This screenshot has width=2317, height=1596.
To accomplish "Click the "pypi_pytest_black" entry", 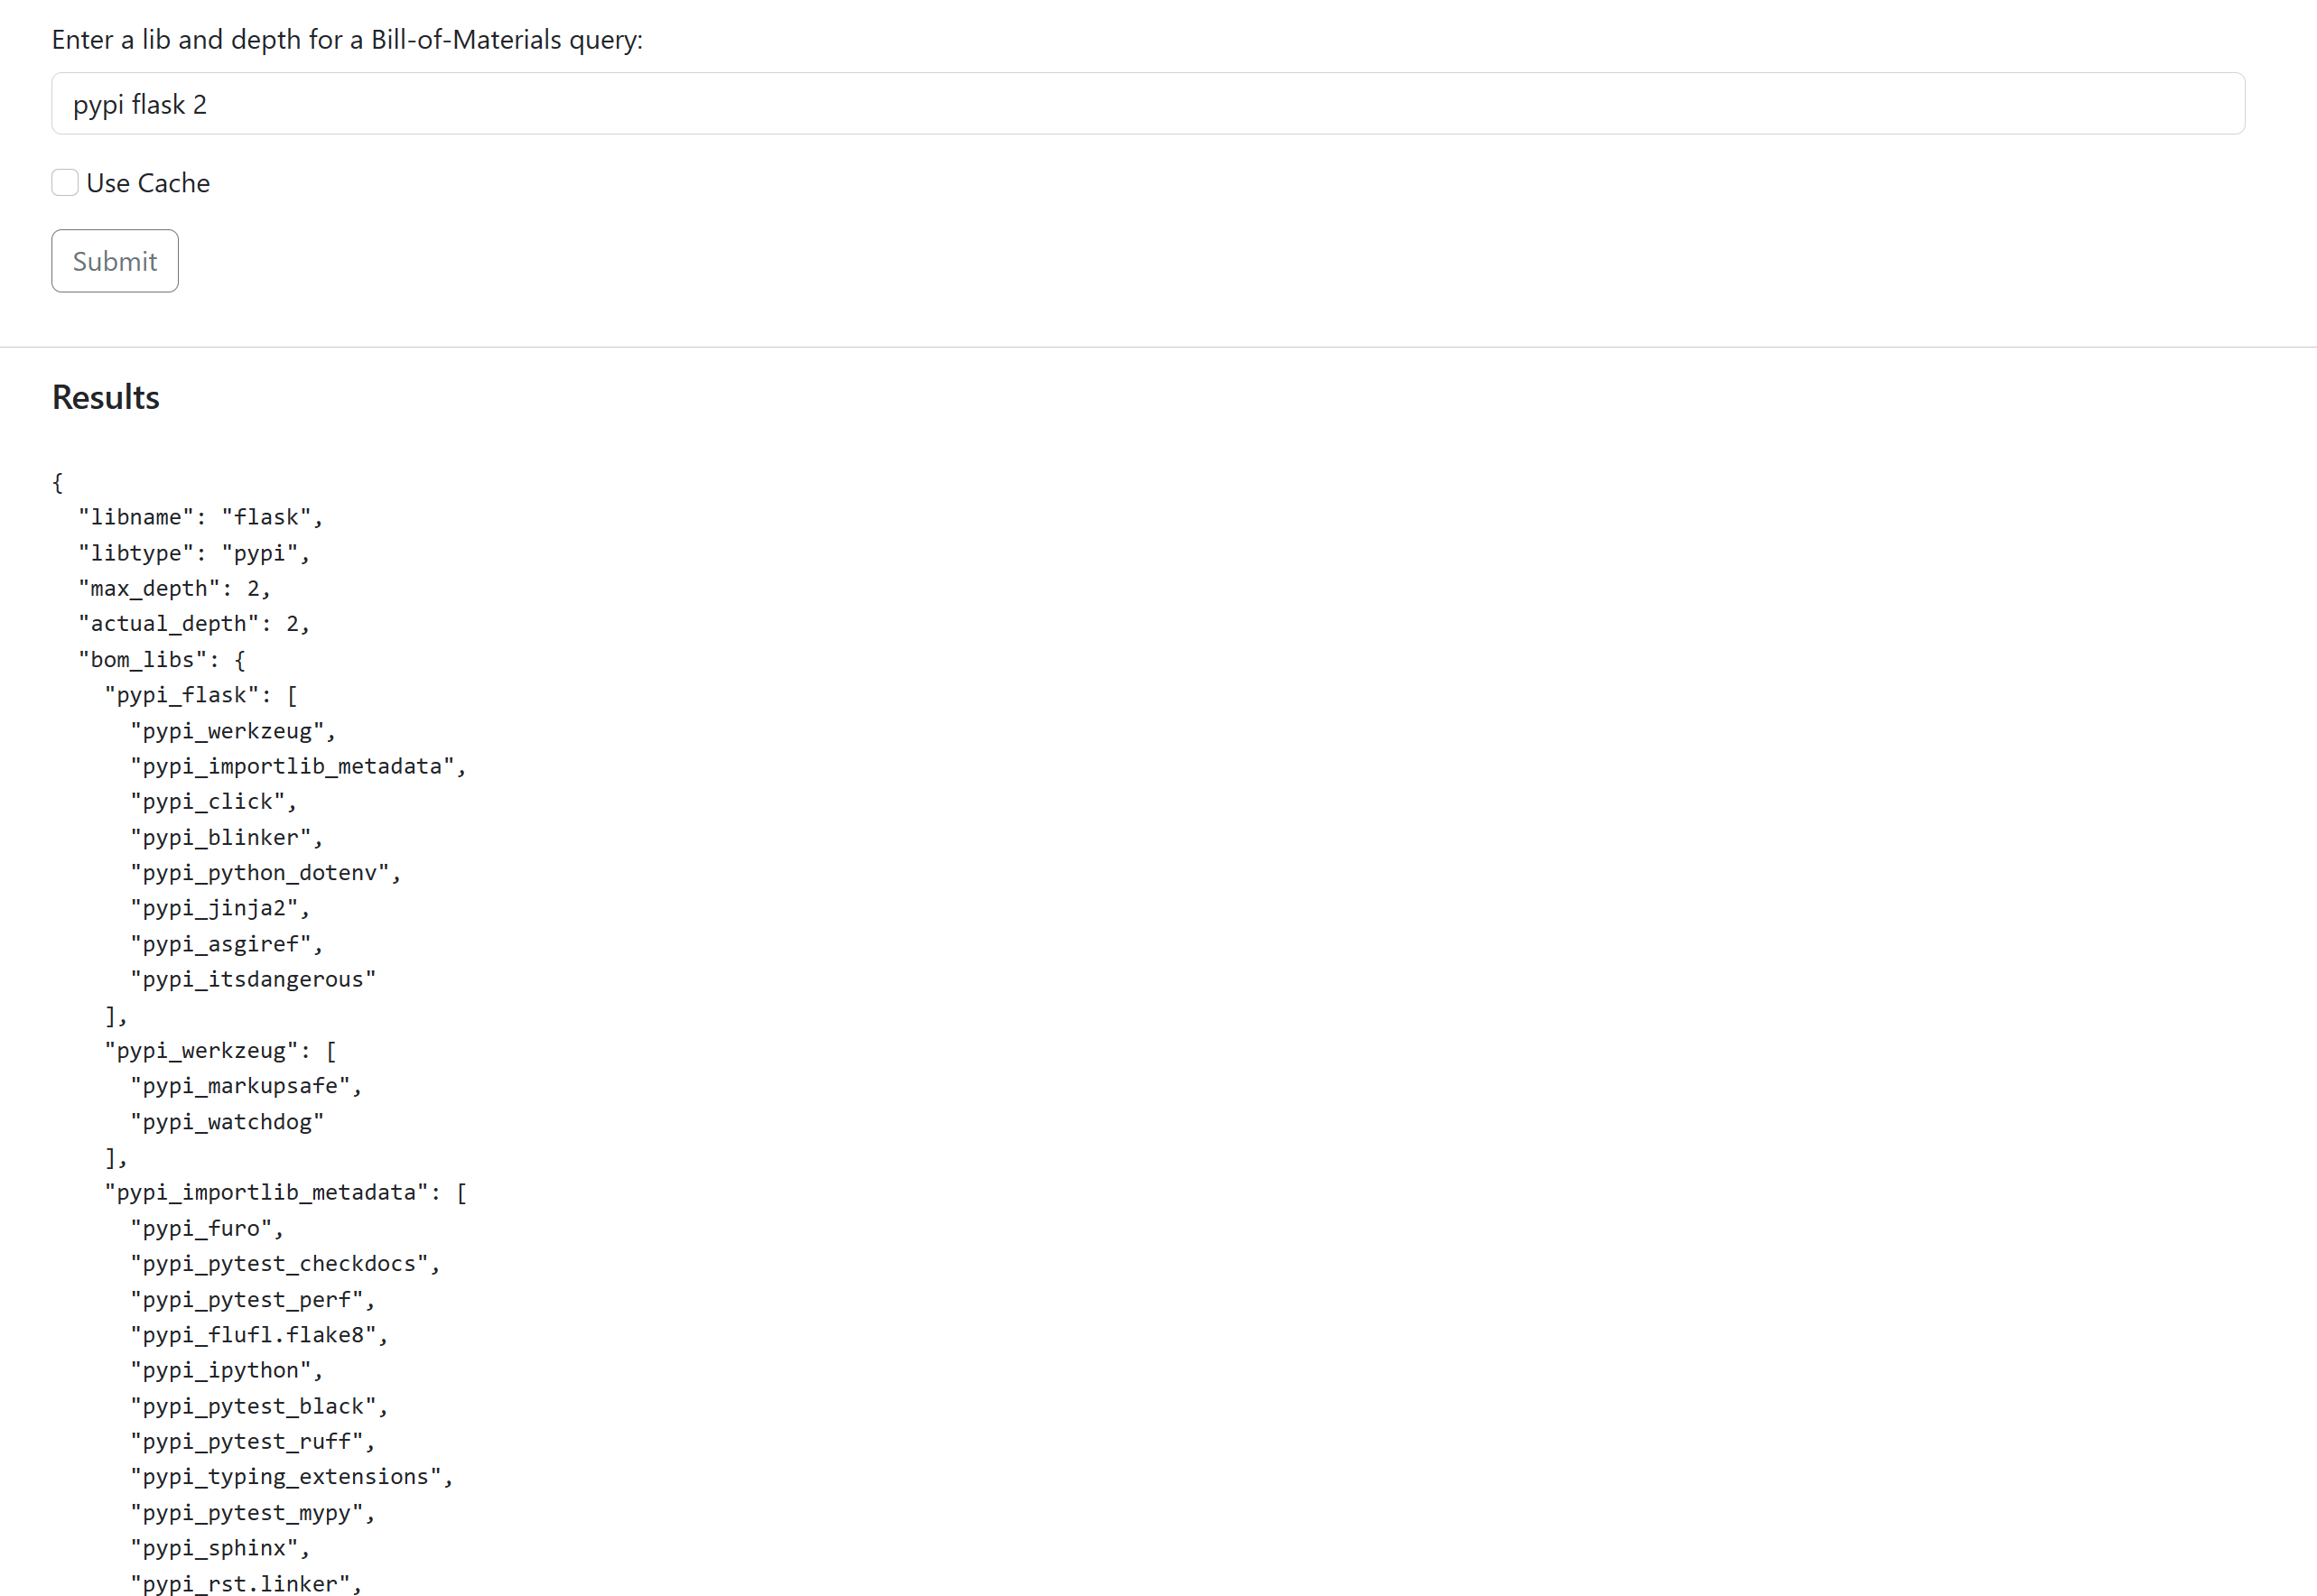I will [x=259, y=1406].
